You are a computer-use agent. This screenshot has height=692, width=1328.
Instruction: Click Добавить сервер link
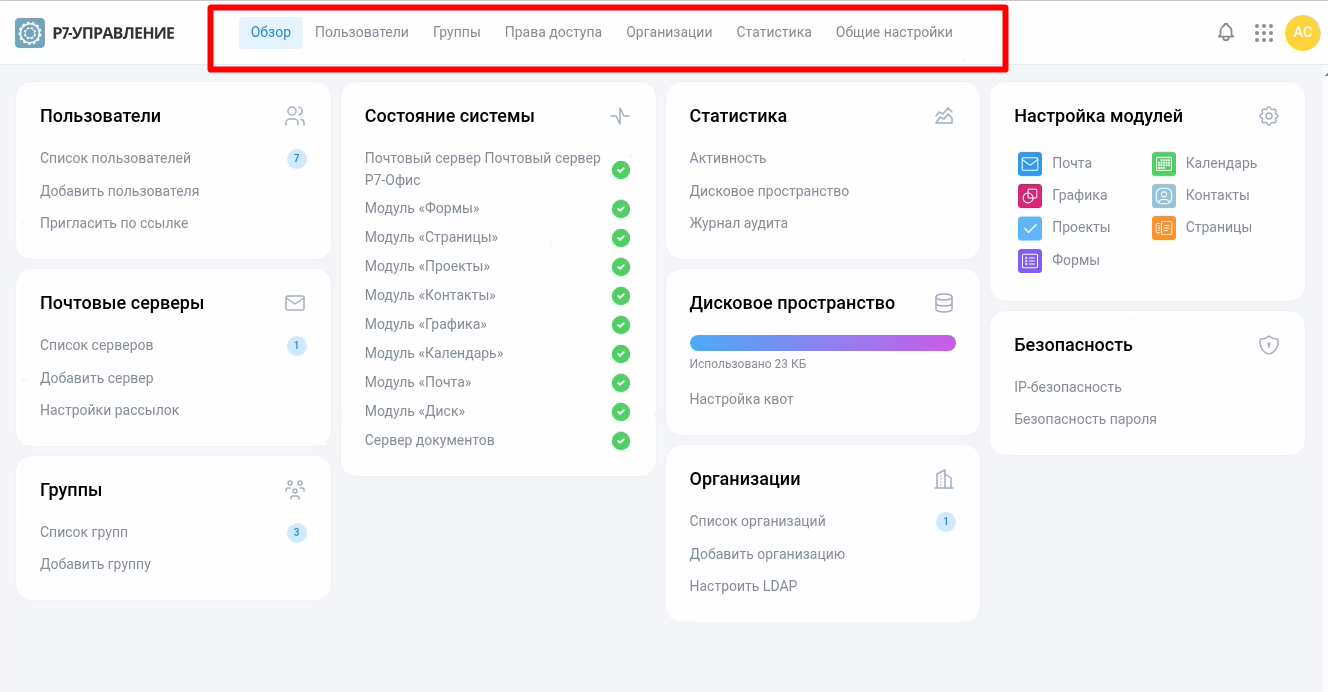pyautogui.click(x=97, y=378)
